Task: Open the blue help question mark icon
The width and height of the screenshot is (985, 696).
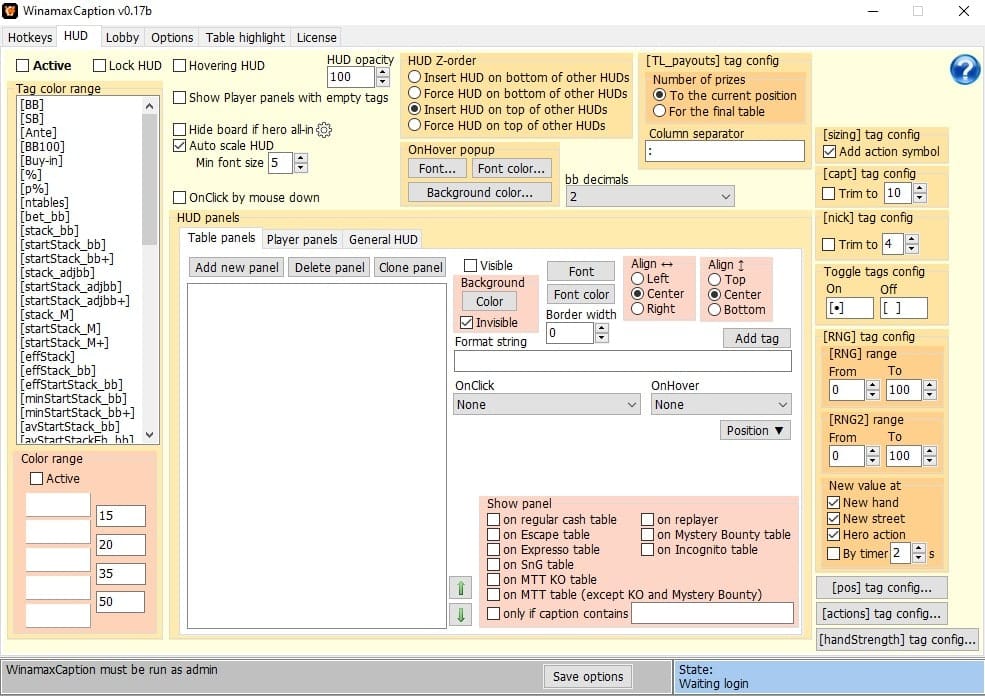Action: [x=964, y=69]
